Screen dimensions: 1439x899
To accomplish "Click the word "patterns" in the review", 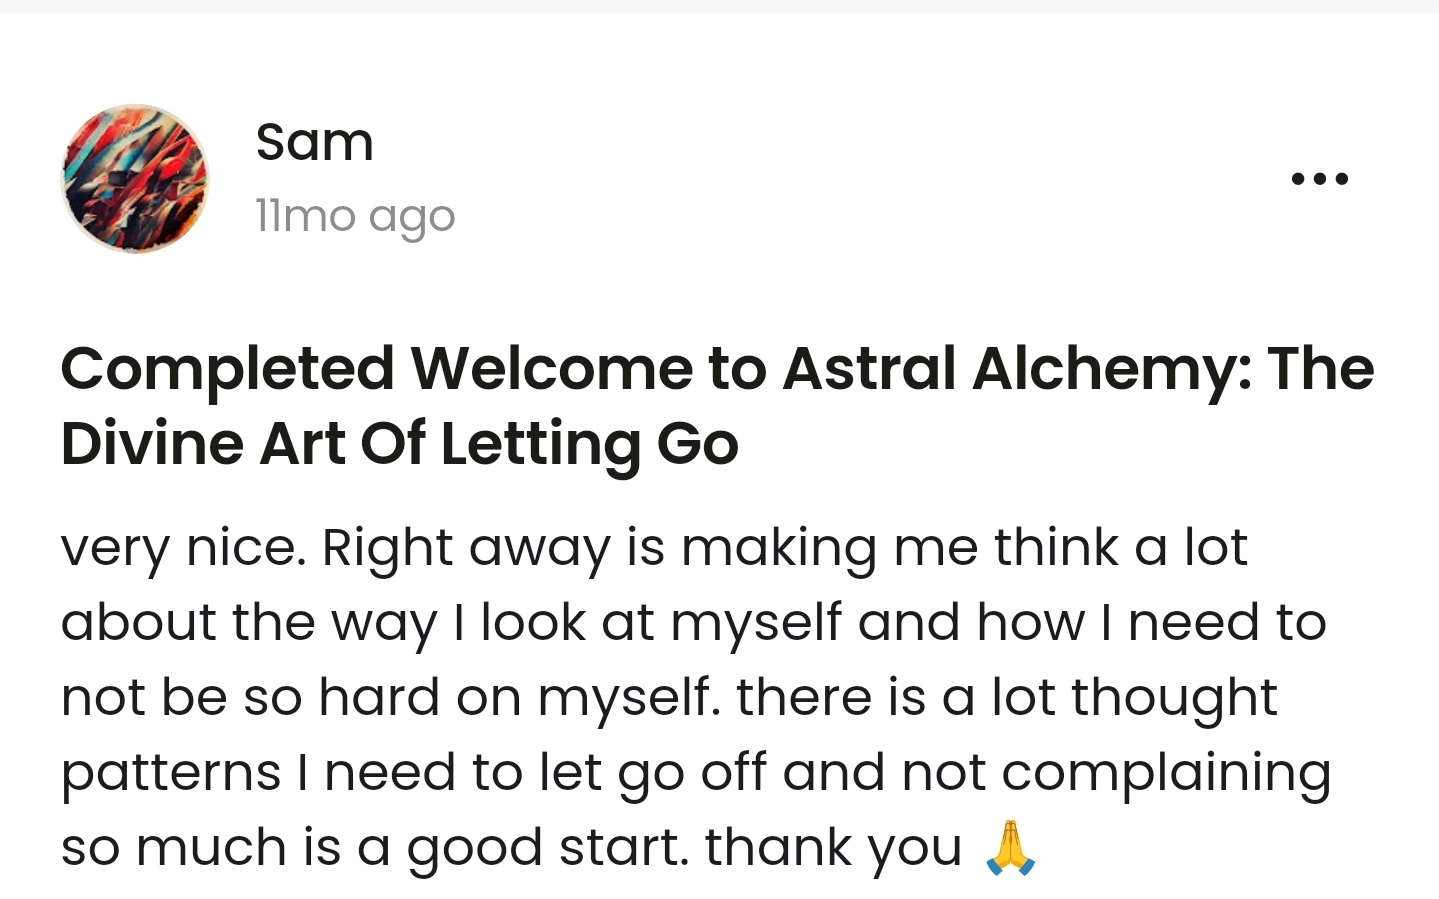I will pyautogui.click(x=171, y=773).
